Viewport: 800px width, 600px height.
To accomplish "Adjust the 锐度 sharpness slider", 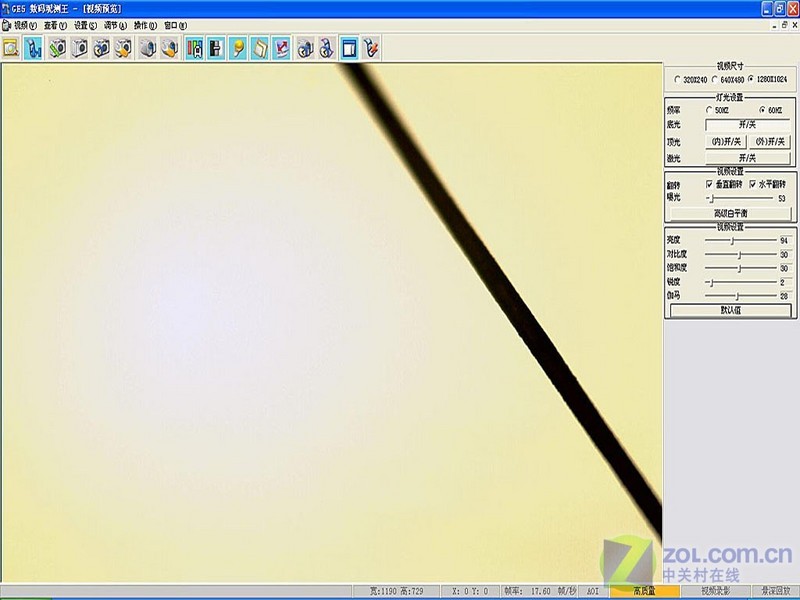I will point(741,282).
